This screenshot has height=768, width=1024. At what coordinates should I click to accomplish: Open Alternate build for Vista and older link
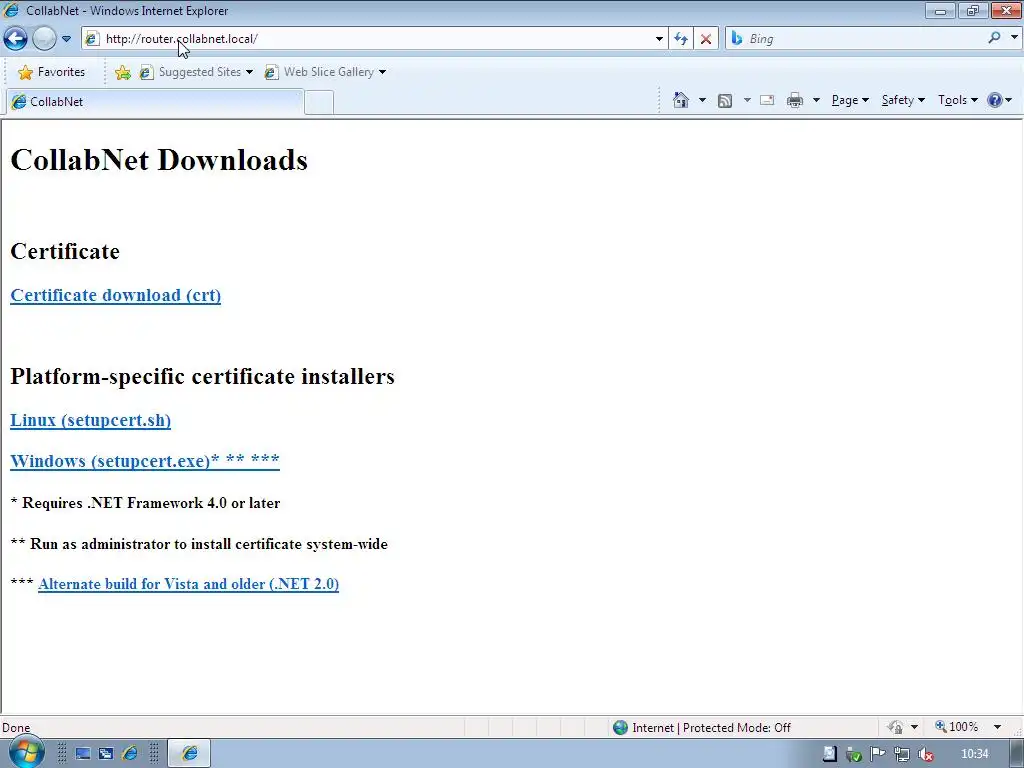pyautogui.click(x=189, y=584)
